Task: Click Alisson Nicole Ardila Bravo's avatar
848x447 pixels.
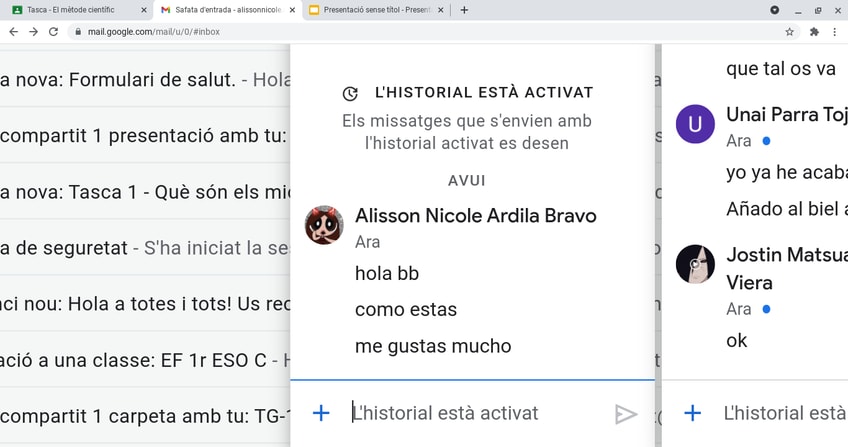Action: coord(324,225)
